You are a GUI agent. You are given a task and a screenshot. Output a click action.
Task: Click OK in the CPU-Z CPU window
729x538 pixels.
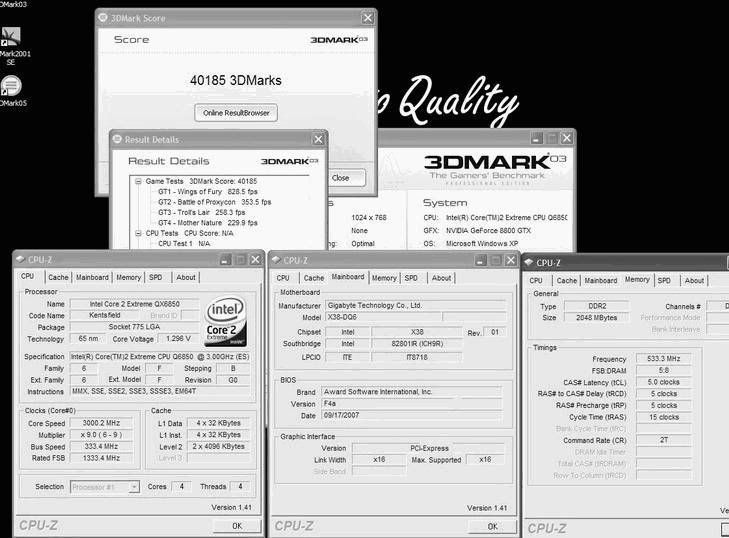(x=237, y=526)
